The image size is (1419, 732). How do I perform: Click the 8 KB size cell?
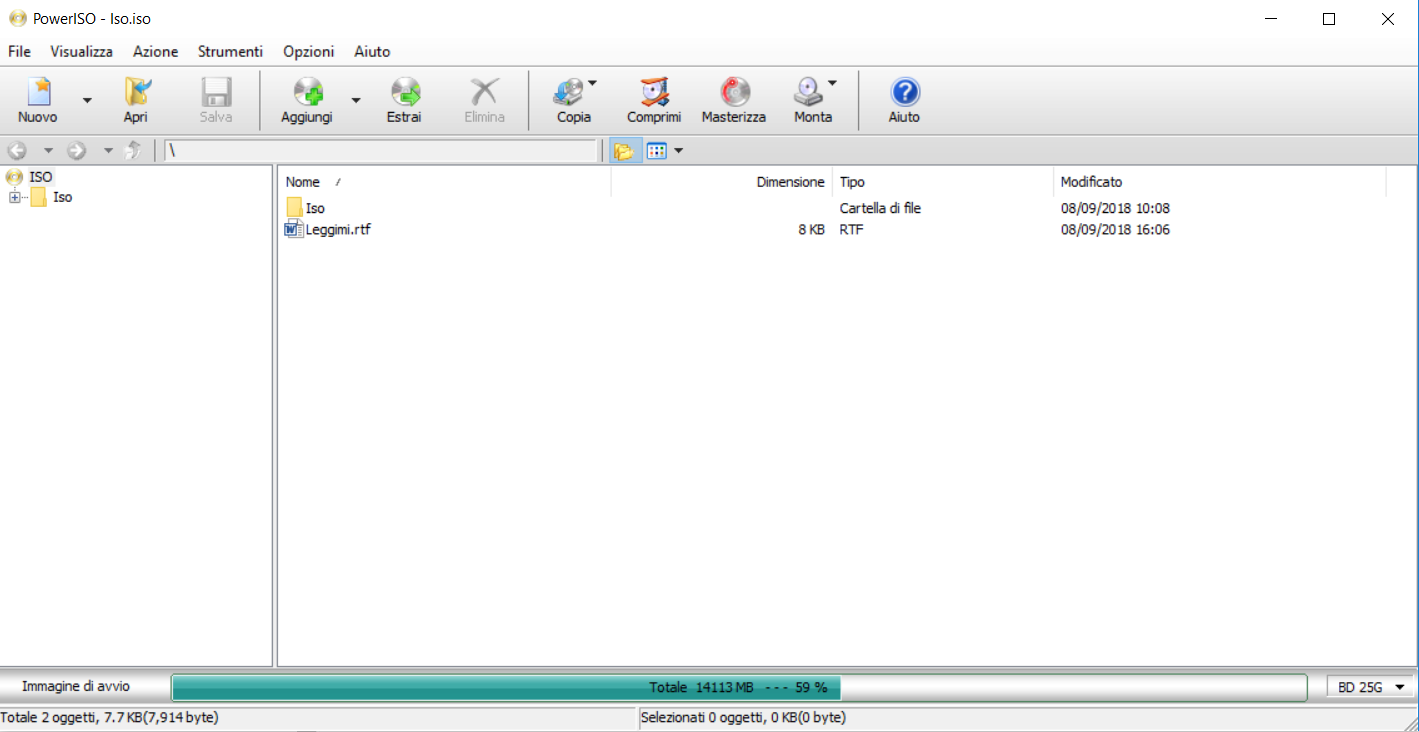pos(811,229)
